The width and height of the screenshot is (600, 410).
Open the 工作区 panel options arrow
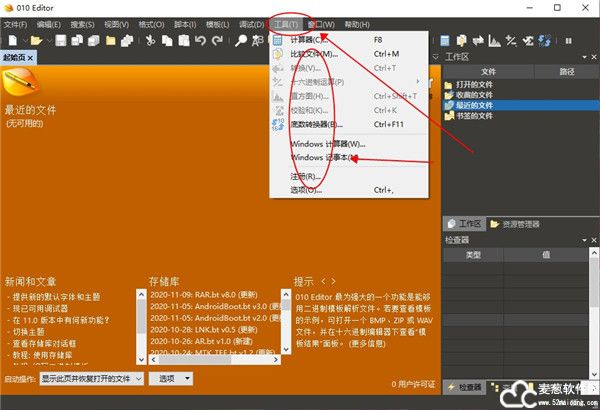(x=584, y=57)
